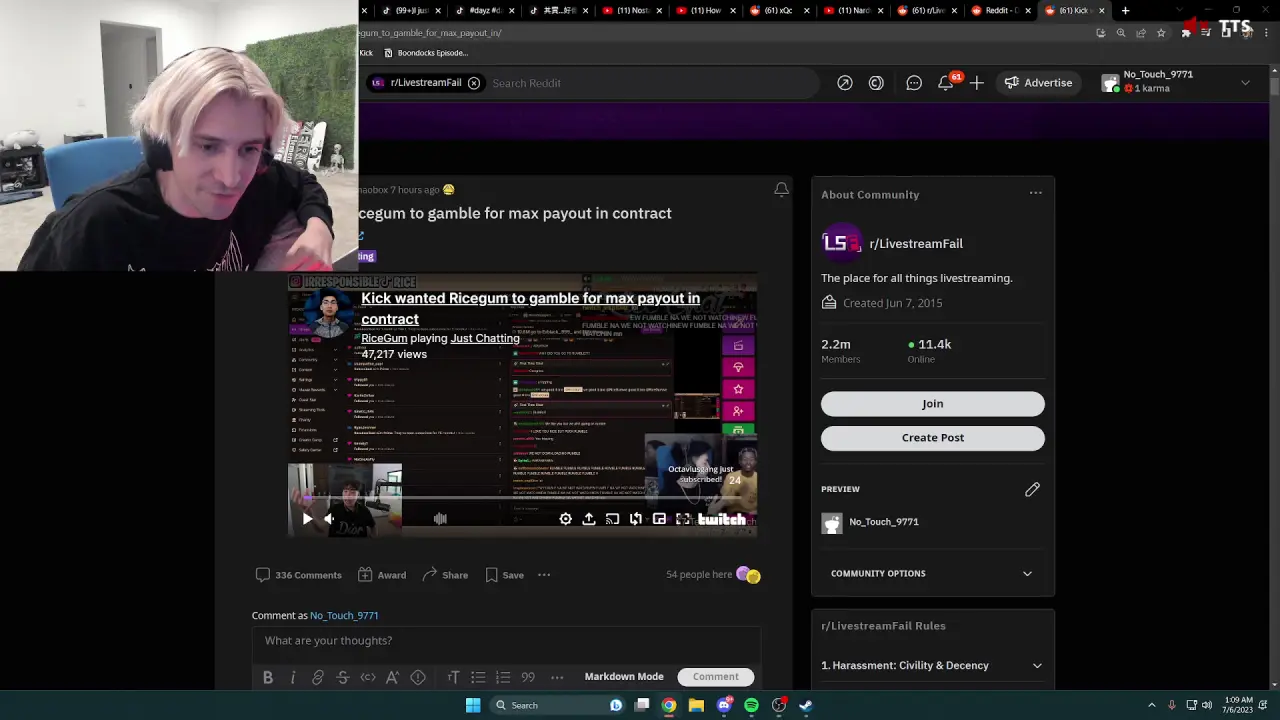The height and width of the screenshot is (720, 1280).
Task: Open notifications bell showing 61 alerts
Action: 945,83
